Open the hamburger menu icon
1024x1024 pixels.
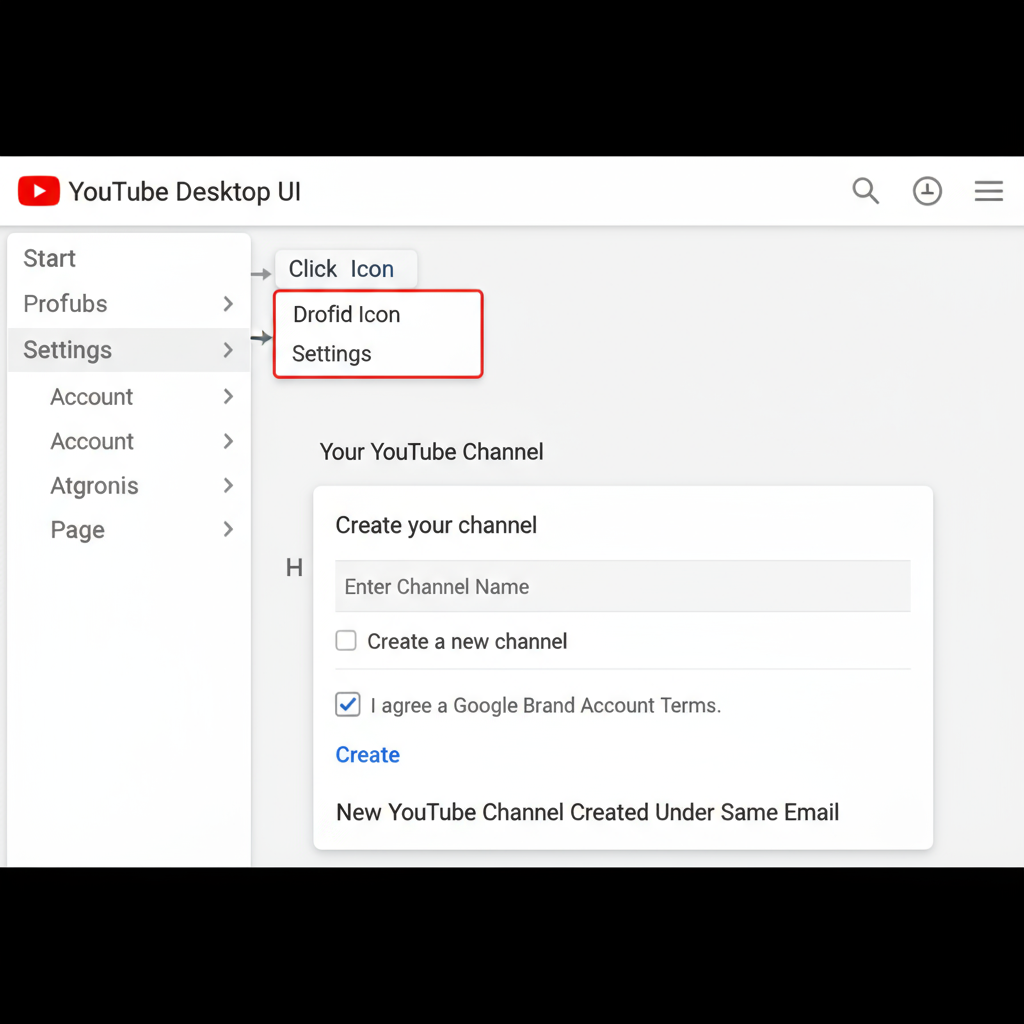point(988,191)
